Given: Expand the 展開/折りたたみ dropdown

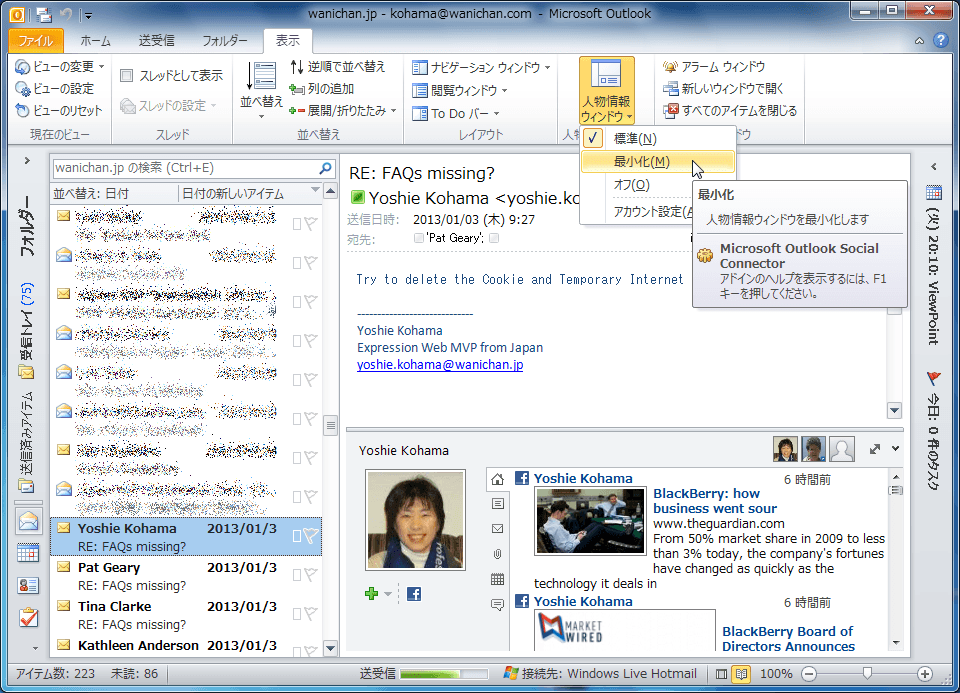Looking at the screenshot, I should click(343, 111).
